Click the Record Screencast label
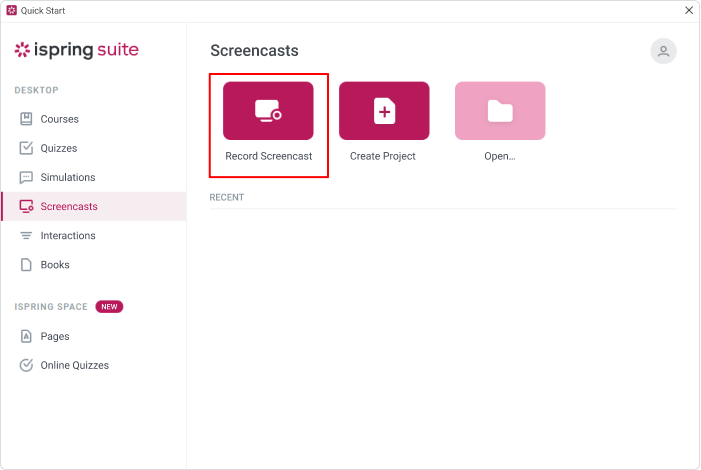 coord(269,156)
